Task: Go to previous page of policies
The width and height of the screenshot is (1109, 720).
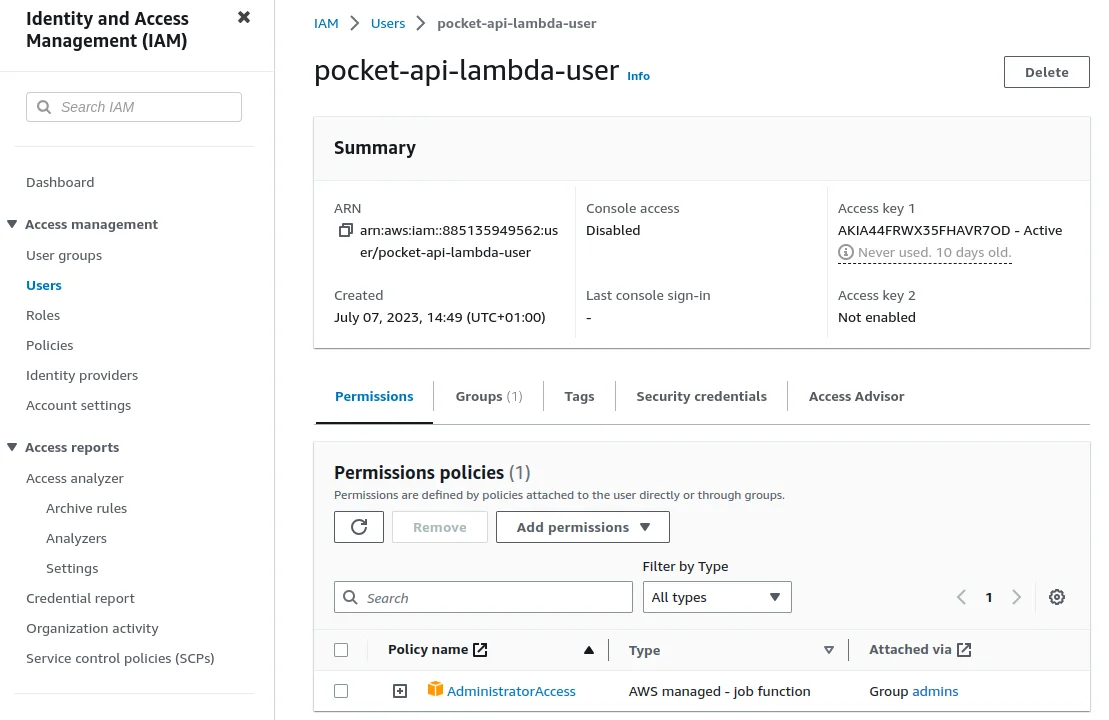Action: point(961,597)
